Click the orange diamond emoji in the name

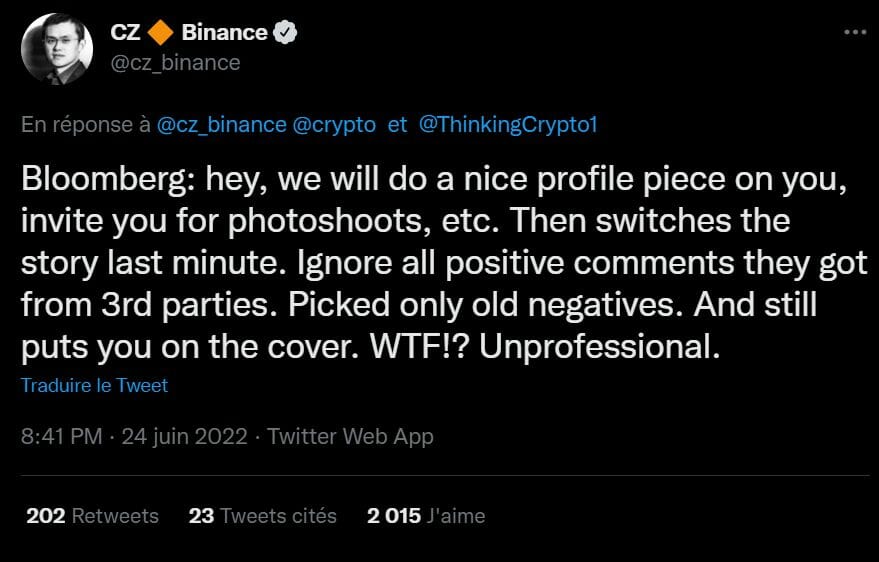(x=160, y=33)
